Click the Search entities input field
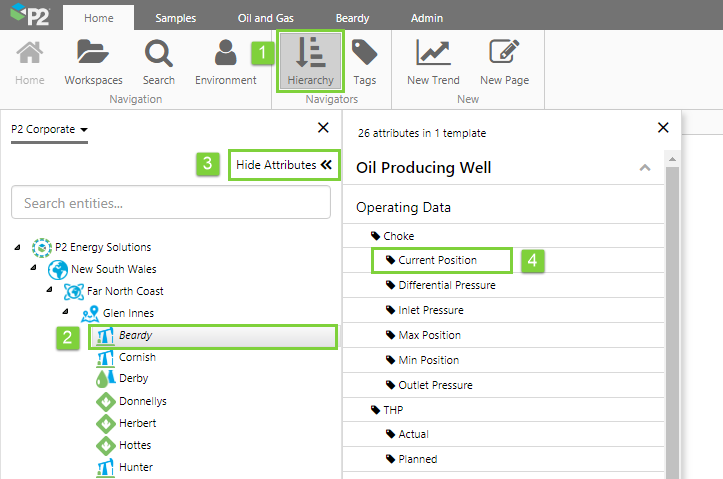The width and height of the screenshot is (723, 479). coord(170,203)
